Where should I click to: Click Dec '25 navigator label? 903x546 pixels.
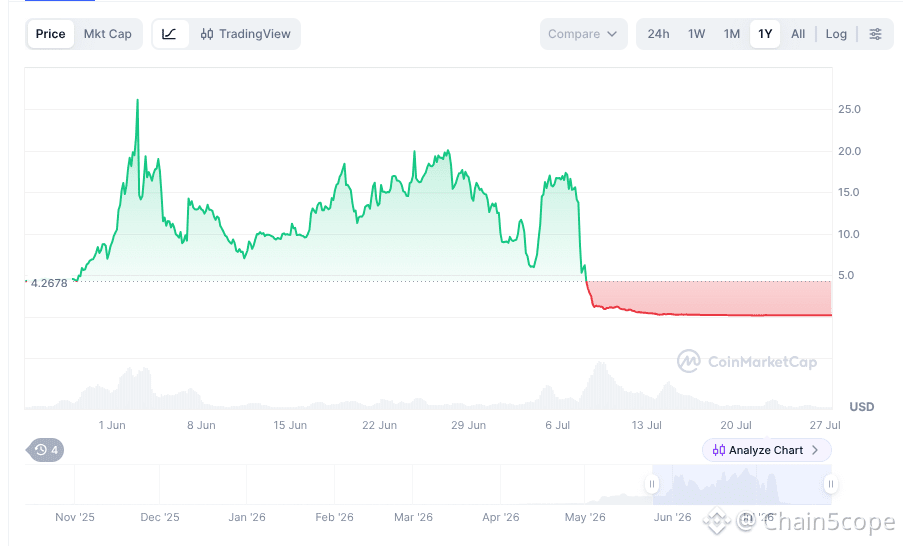160,517
